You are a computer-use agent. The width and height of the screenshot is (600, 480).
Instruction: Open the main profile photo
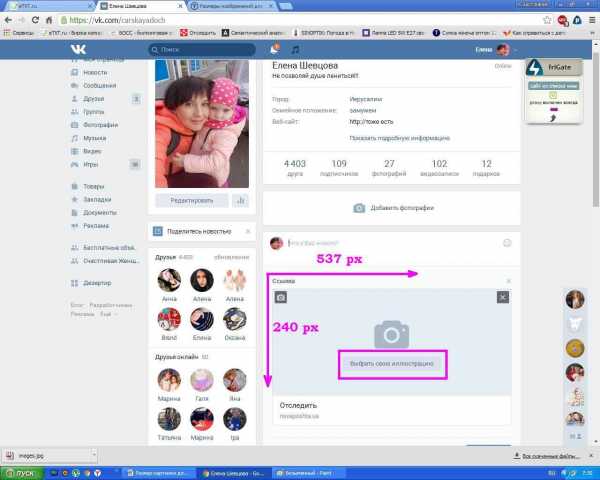point(202,124)
